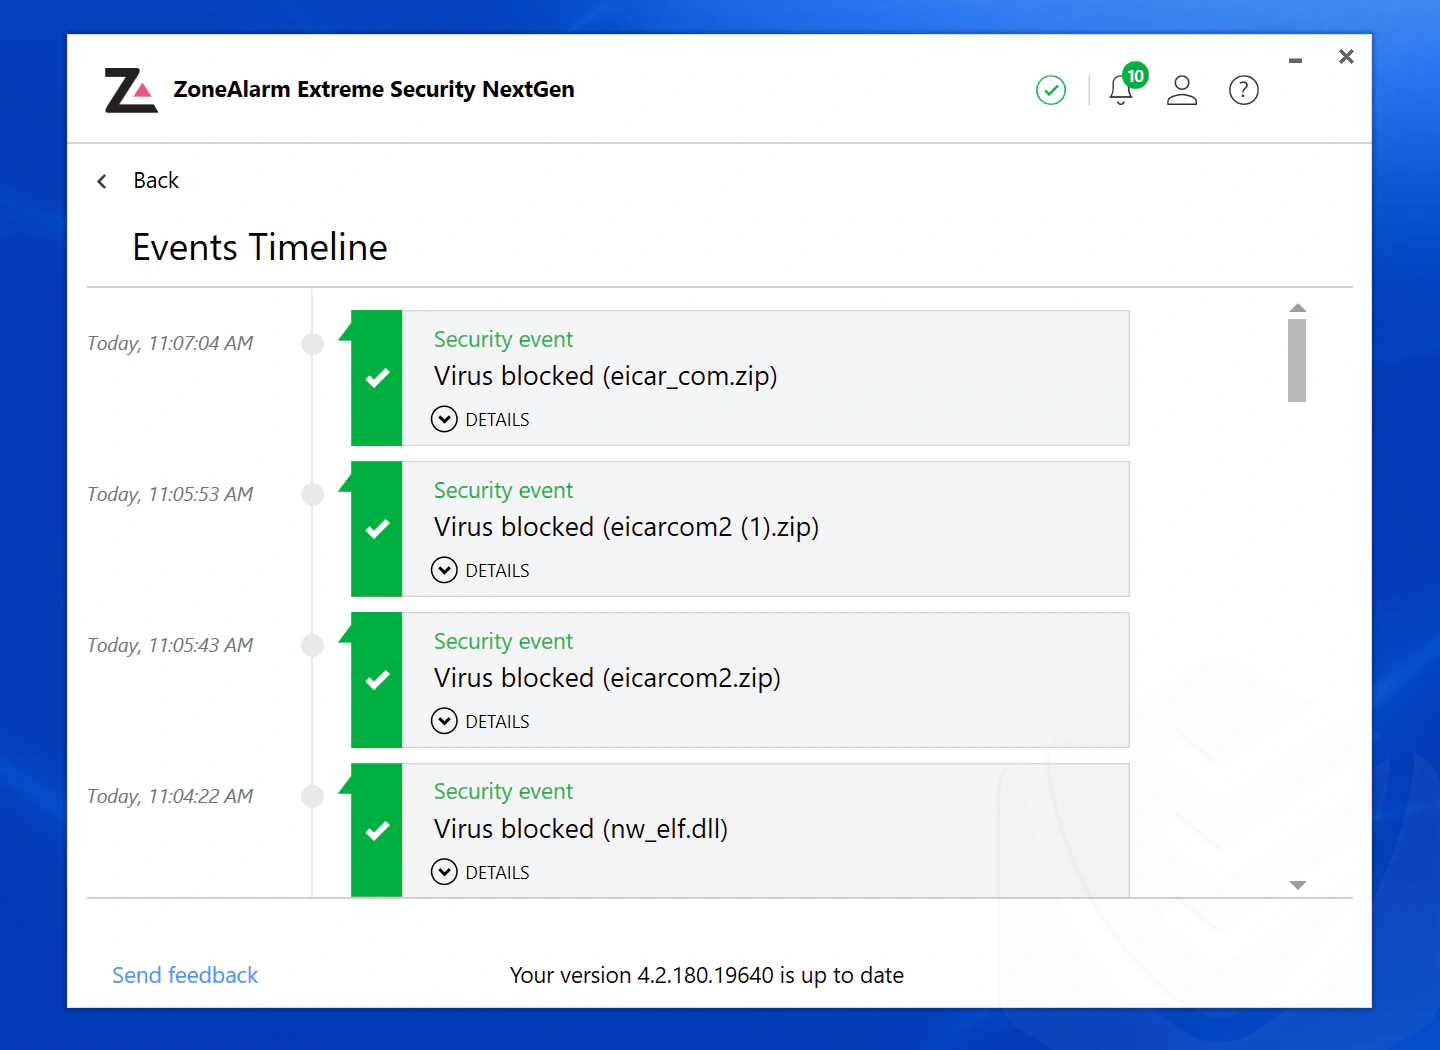
Task: Click 'Today, 11:07:04 AM' timestamp
Action: 170,344
